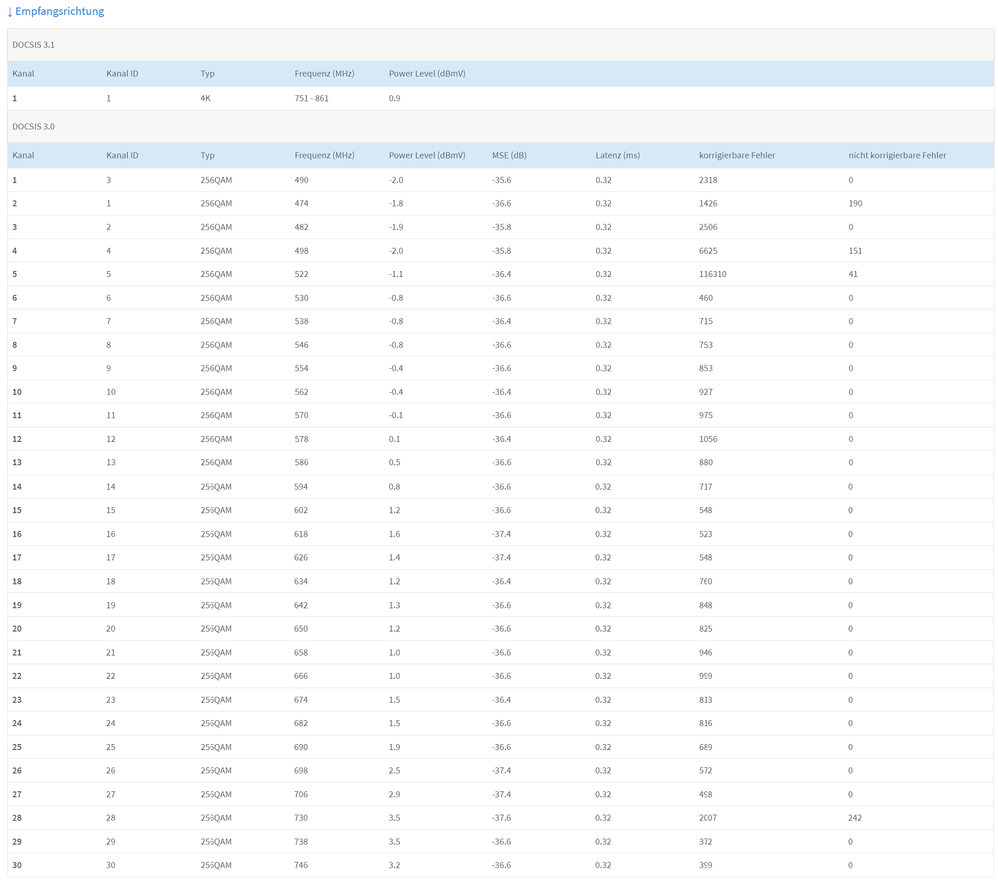998x880 pixels.
Task: Select frequency cell 746
Action: (301, 865)
